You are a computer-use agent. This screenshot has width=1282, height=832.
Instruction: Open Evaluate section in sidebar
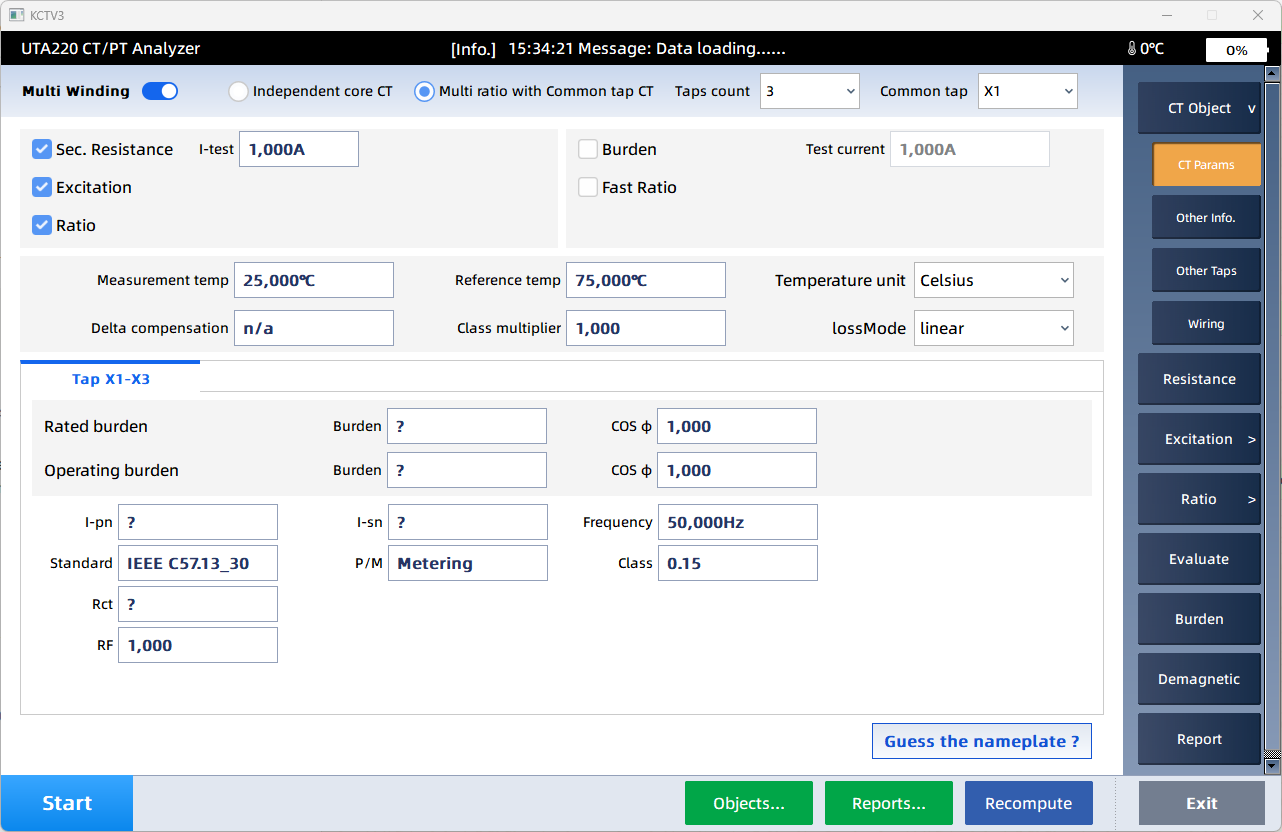pos(1199,559)
